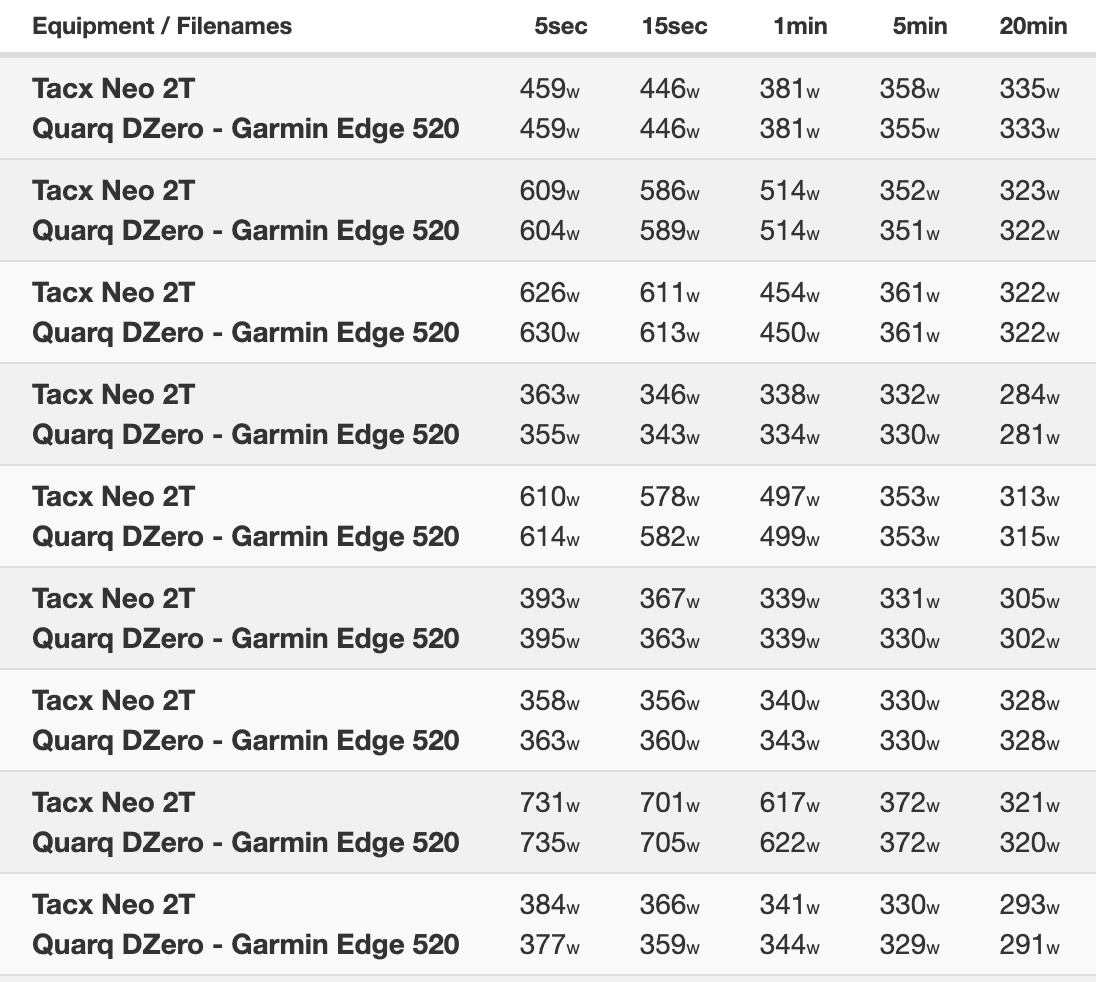The height and width of the screenshot is (982, 1096).
Task: Click the 731w 5sec Tacx value
Action: (549, 802)
